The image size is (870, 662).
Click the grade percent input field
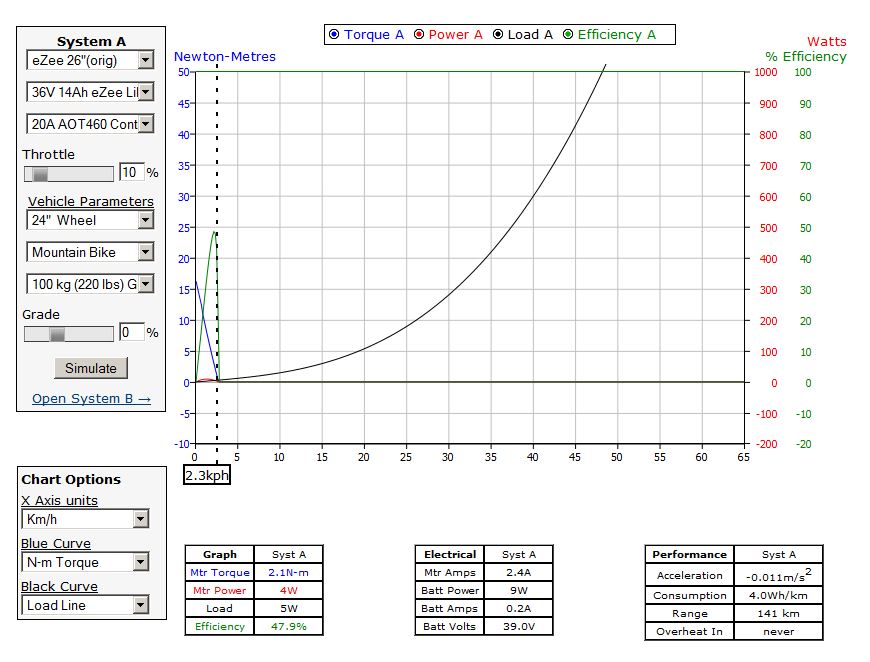coord(131,332)
